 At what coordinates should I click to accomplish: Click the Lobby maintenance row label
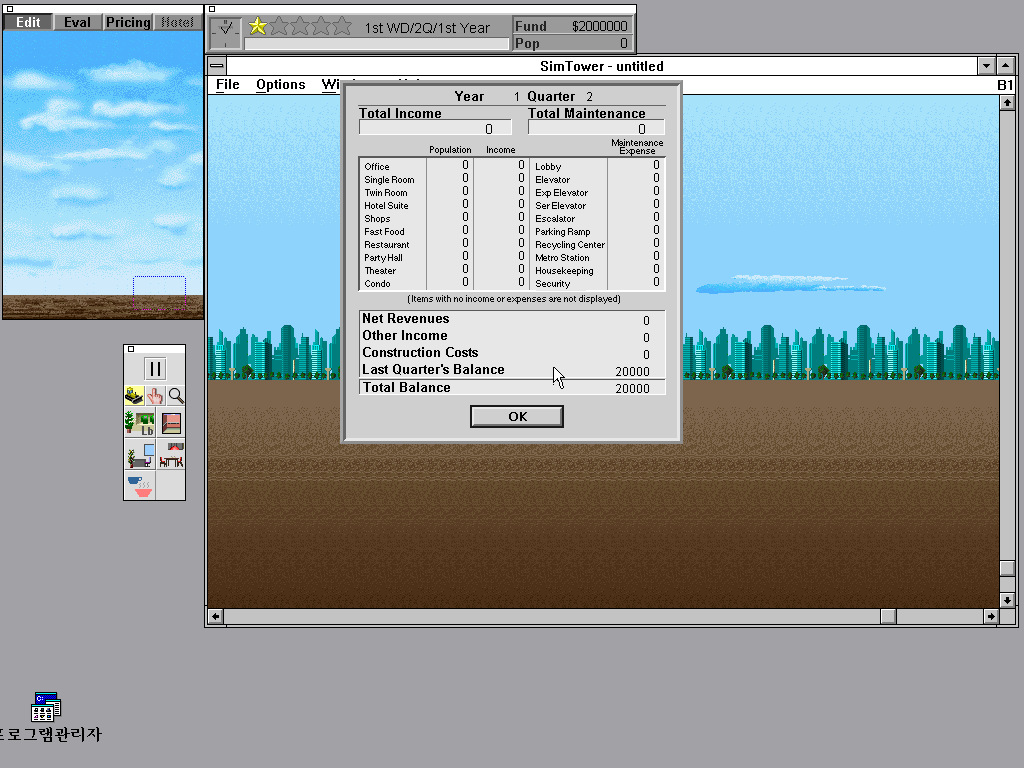pos(548,167)
